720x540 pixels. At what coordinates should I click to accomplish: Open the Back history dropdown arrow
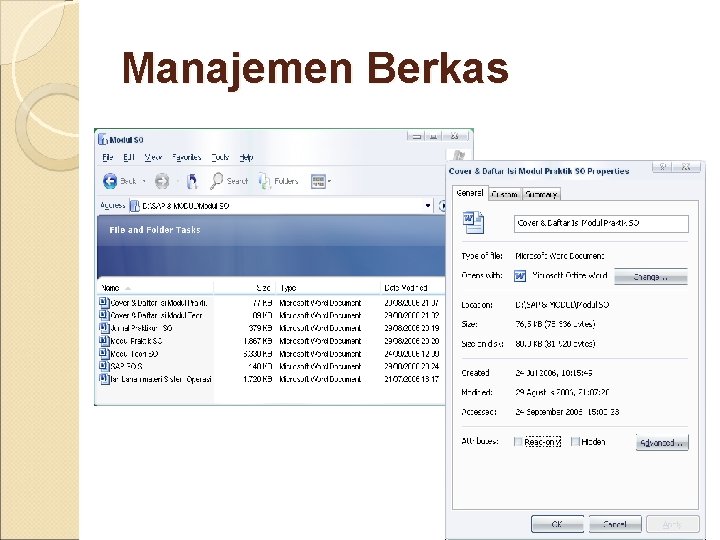(144, 181)
